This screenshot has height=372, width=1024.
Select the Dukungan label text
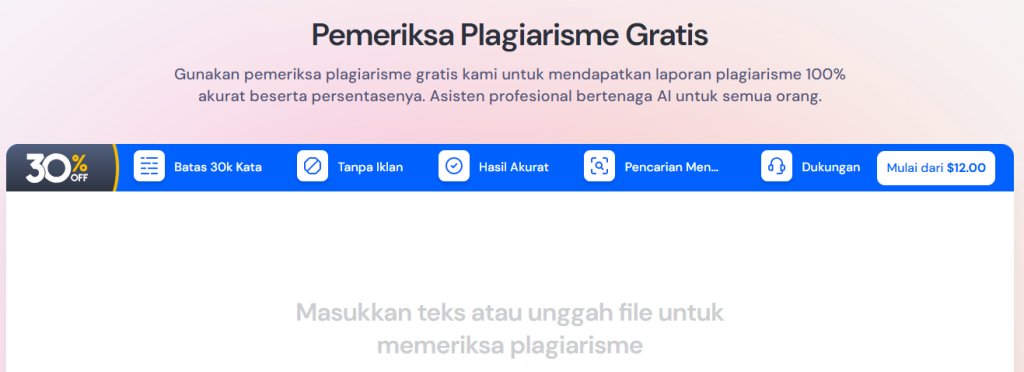click(x=831, y=167)
